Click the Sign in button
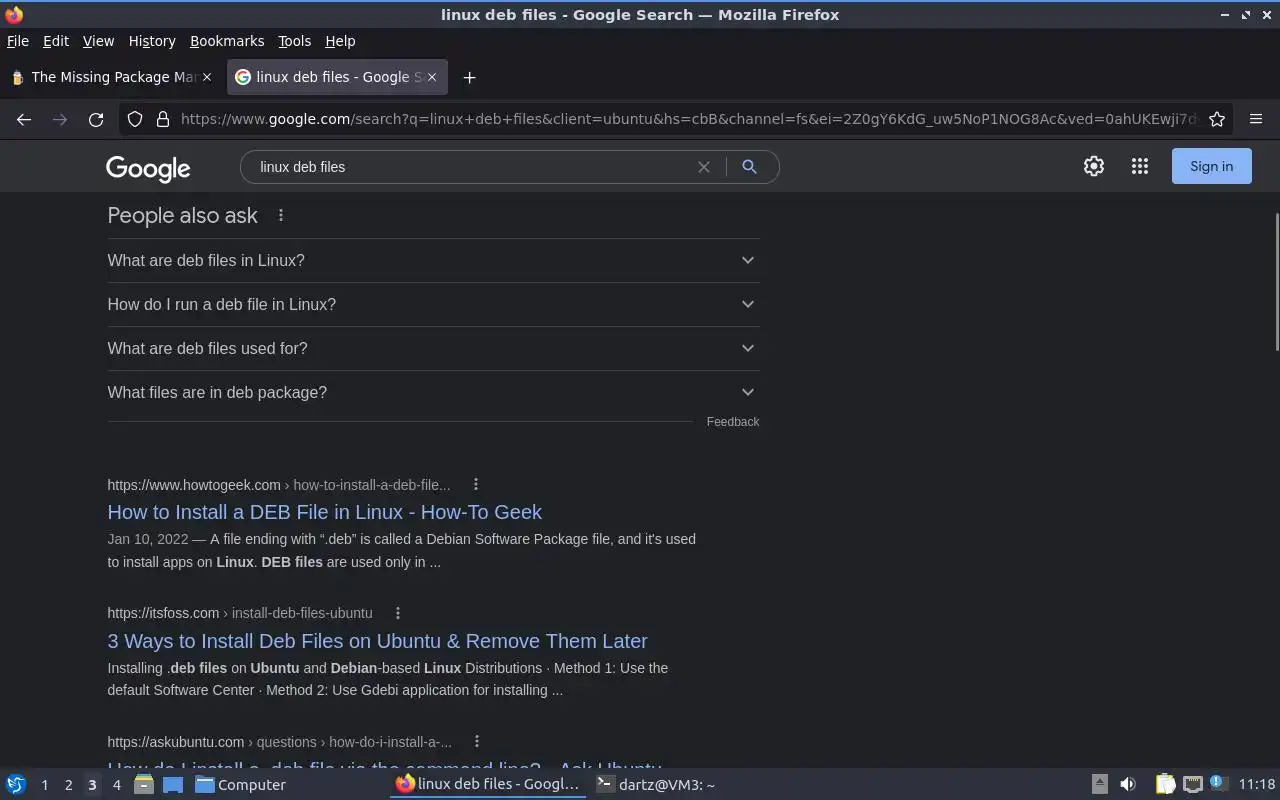Viewport: 1280px width, 800px height. (1211, 167)
